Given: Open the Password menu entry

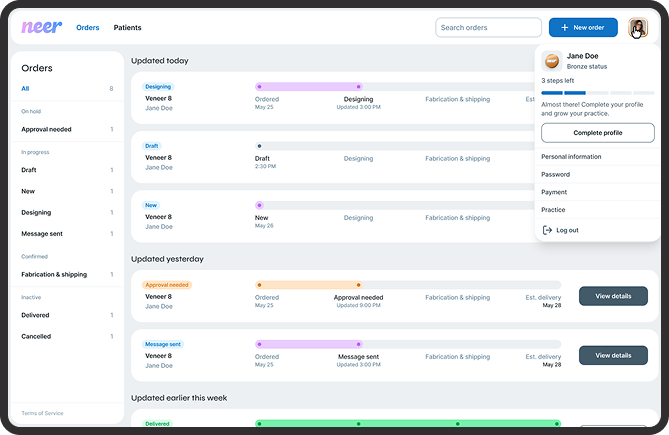Looking at the screenshot, I should tap(556, 174).
